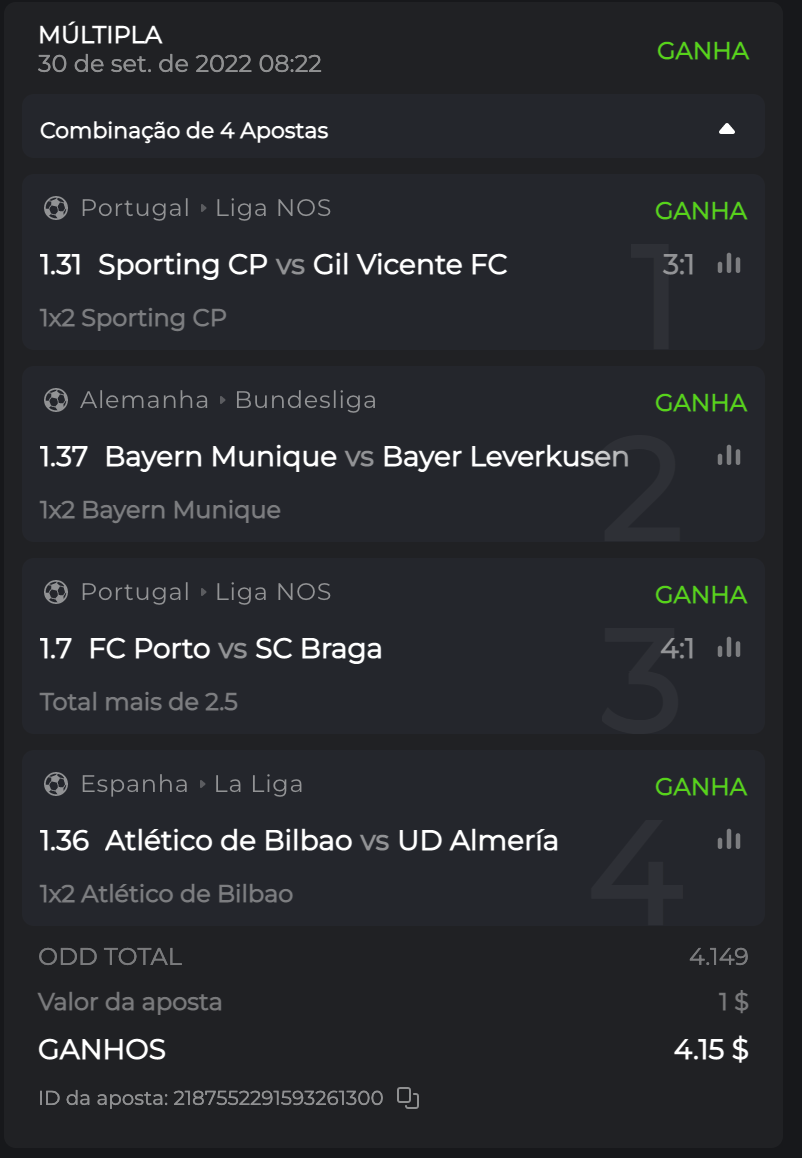Open Bayern Munique vs Bayer Leverkusen match
This screenshot has height=1158, width=802.
click(x=366, y=457)
